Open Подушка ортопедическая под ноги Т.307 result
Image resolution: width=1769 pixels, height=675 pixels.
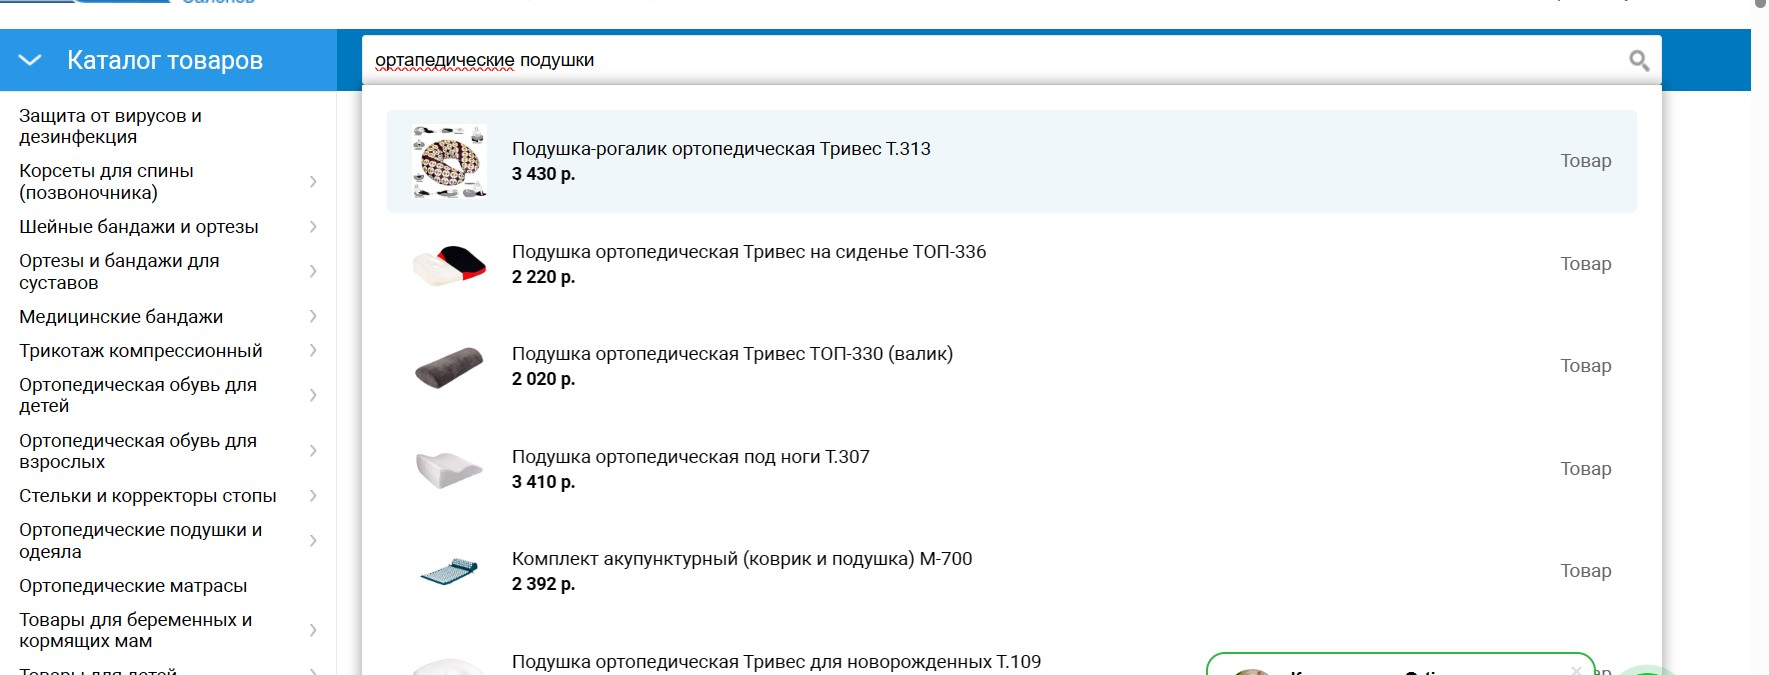[x=690, y=457]
